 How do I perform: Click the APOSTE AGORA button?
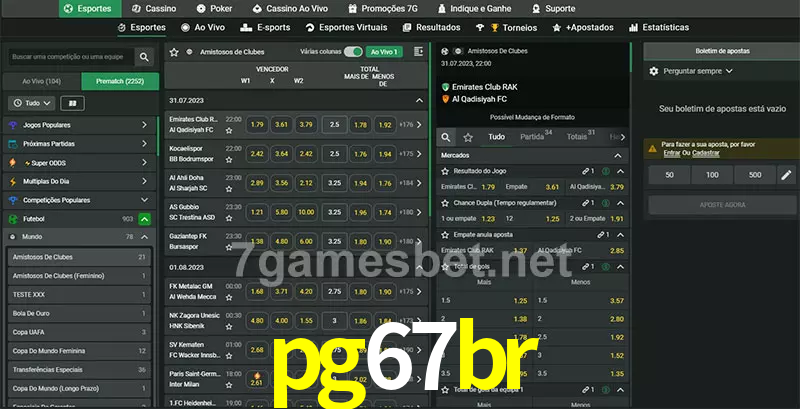click(x=722, y=204)
